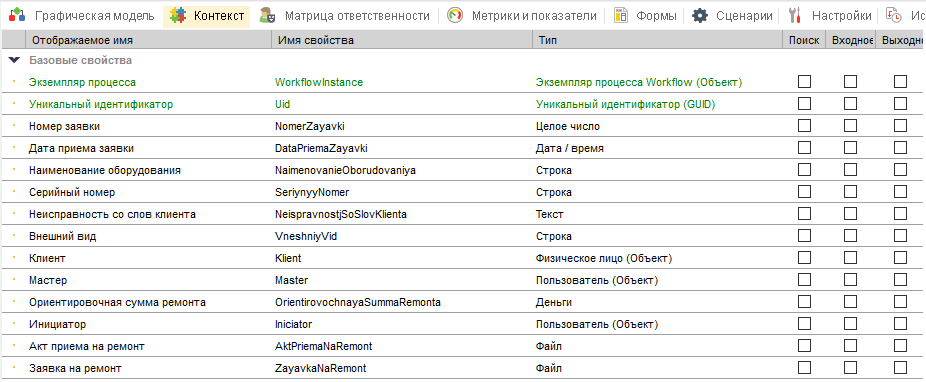Click property name AktPriemaNaRemont
Image resolution: width=926 pixels, height=382 pixels.
(324, 346)
